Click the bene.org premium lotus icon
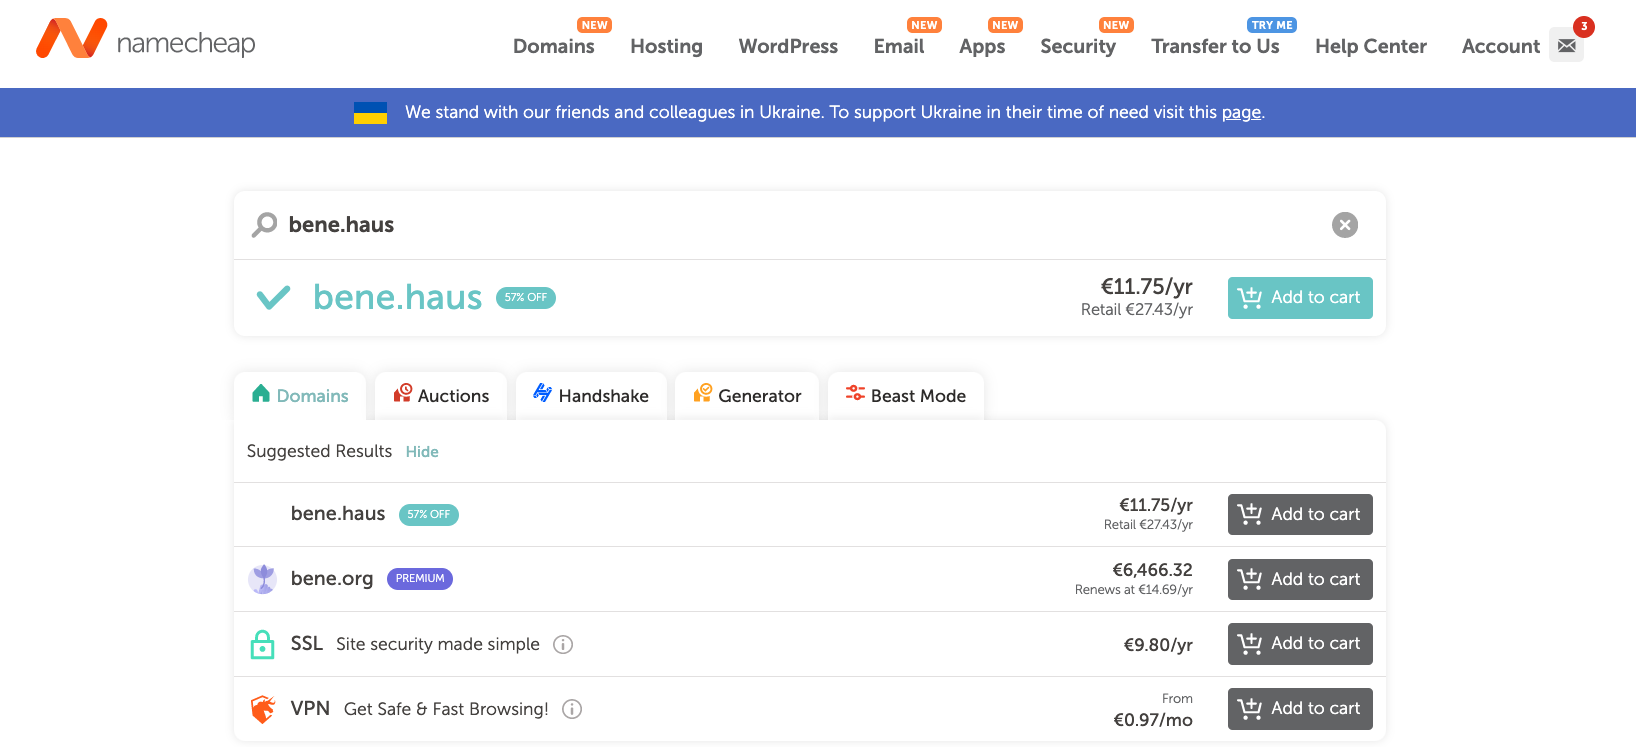The height and width of the screenshot is (747, 1636). coord(263,579)
